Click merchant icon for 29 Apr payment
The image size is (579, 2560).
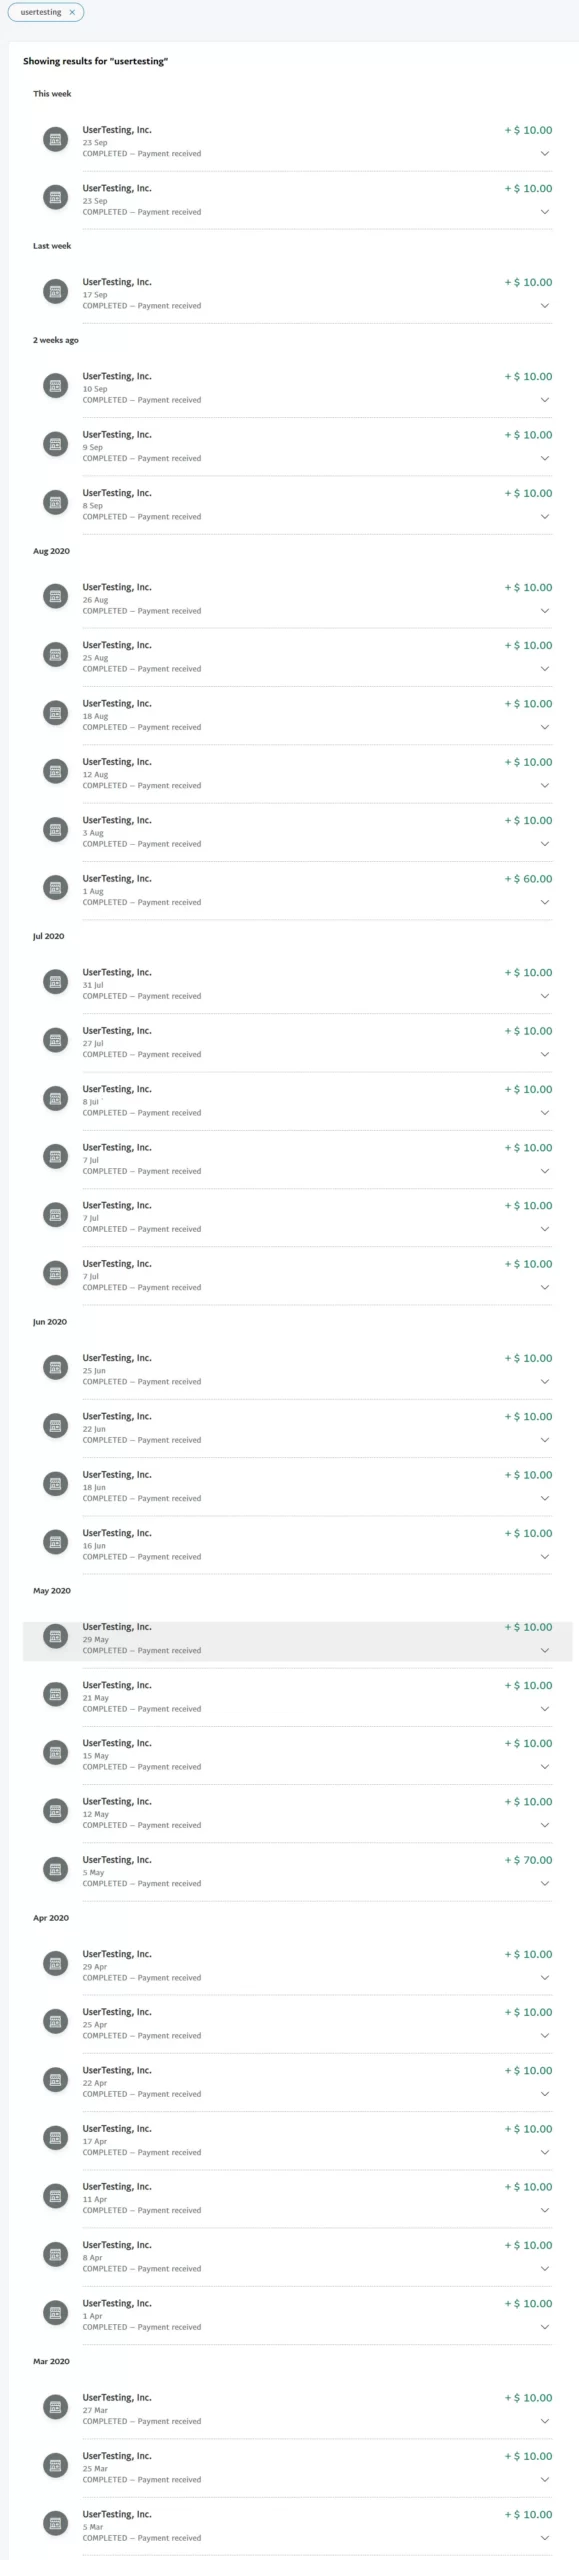click(56, 1963)
